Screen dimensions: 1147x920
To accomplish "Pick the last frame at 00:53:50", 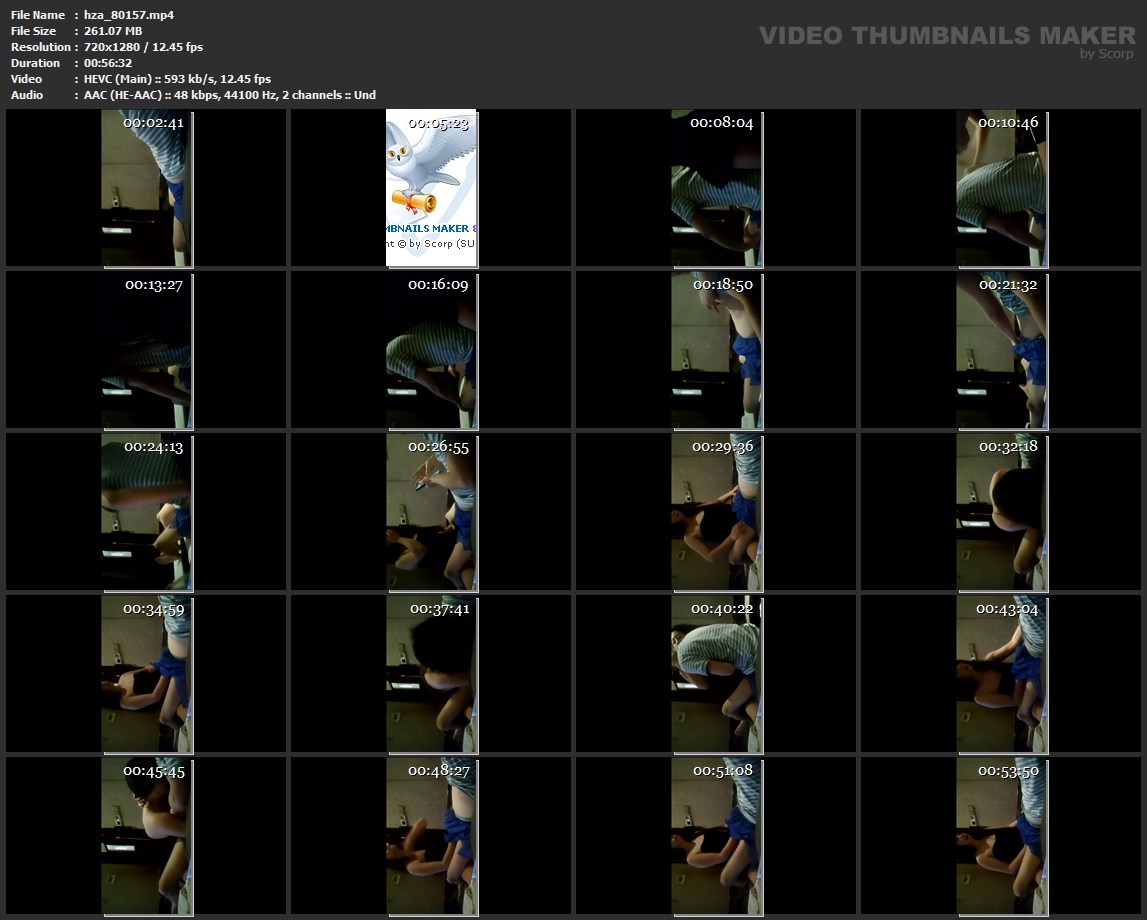I will click(1001, 836).
